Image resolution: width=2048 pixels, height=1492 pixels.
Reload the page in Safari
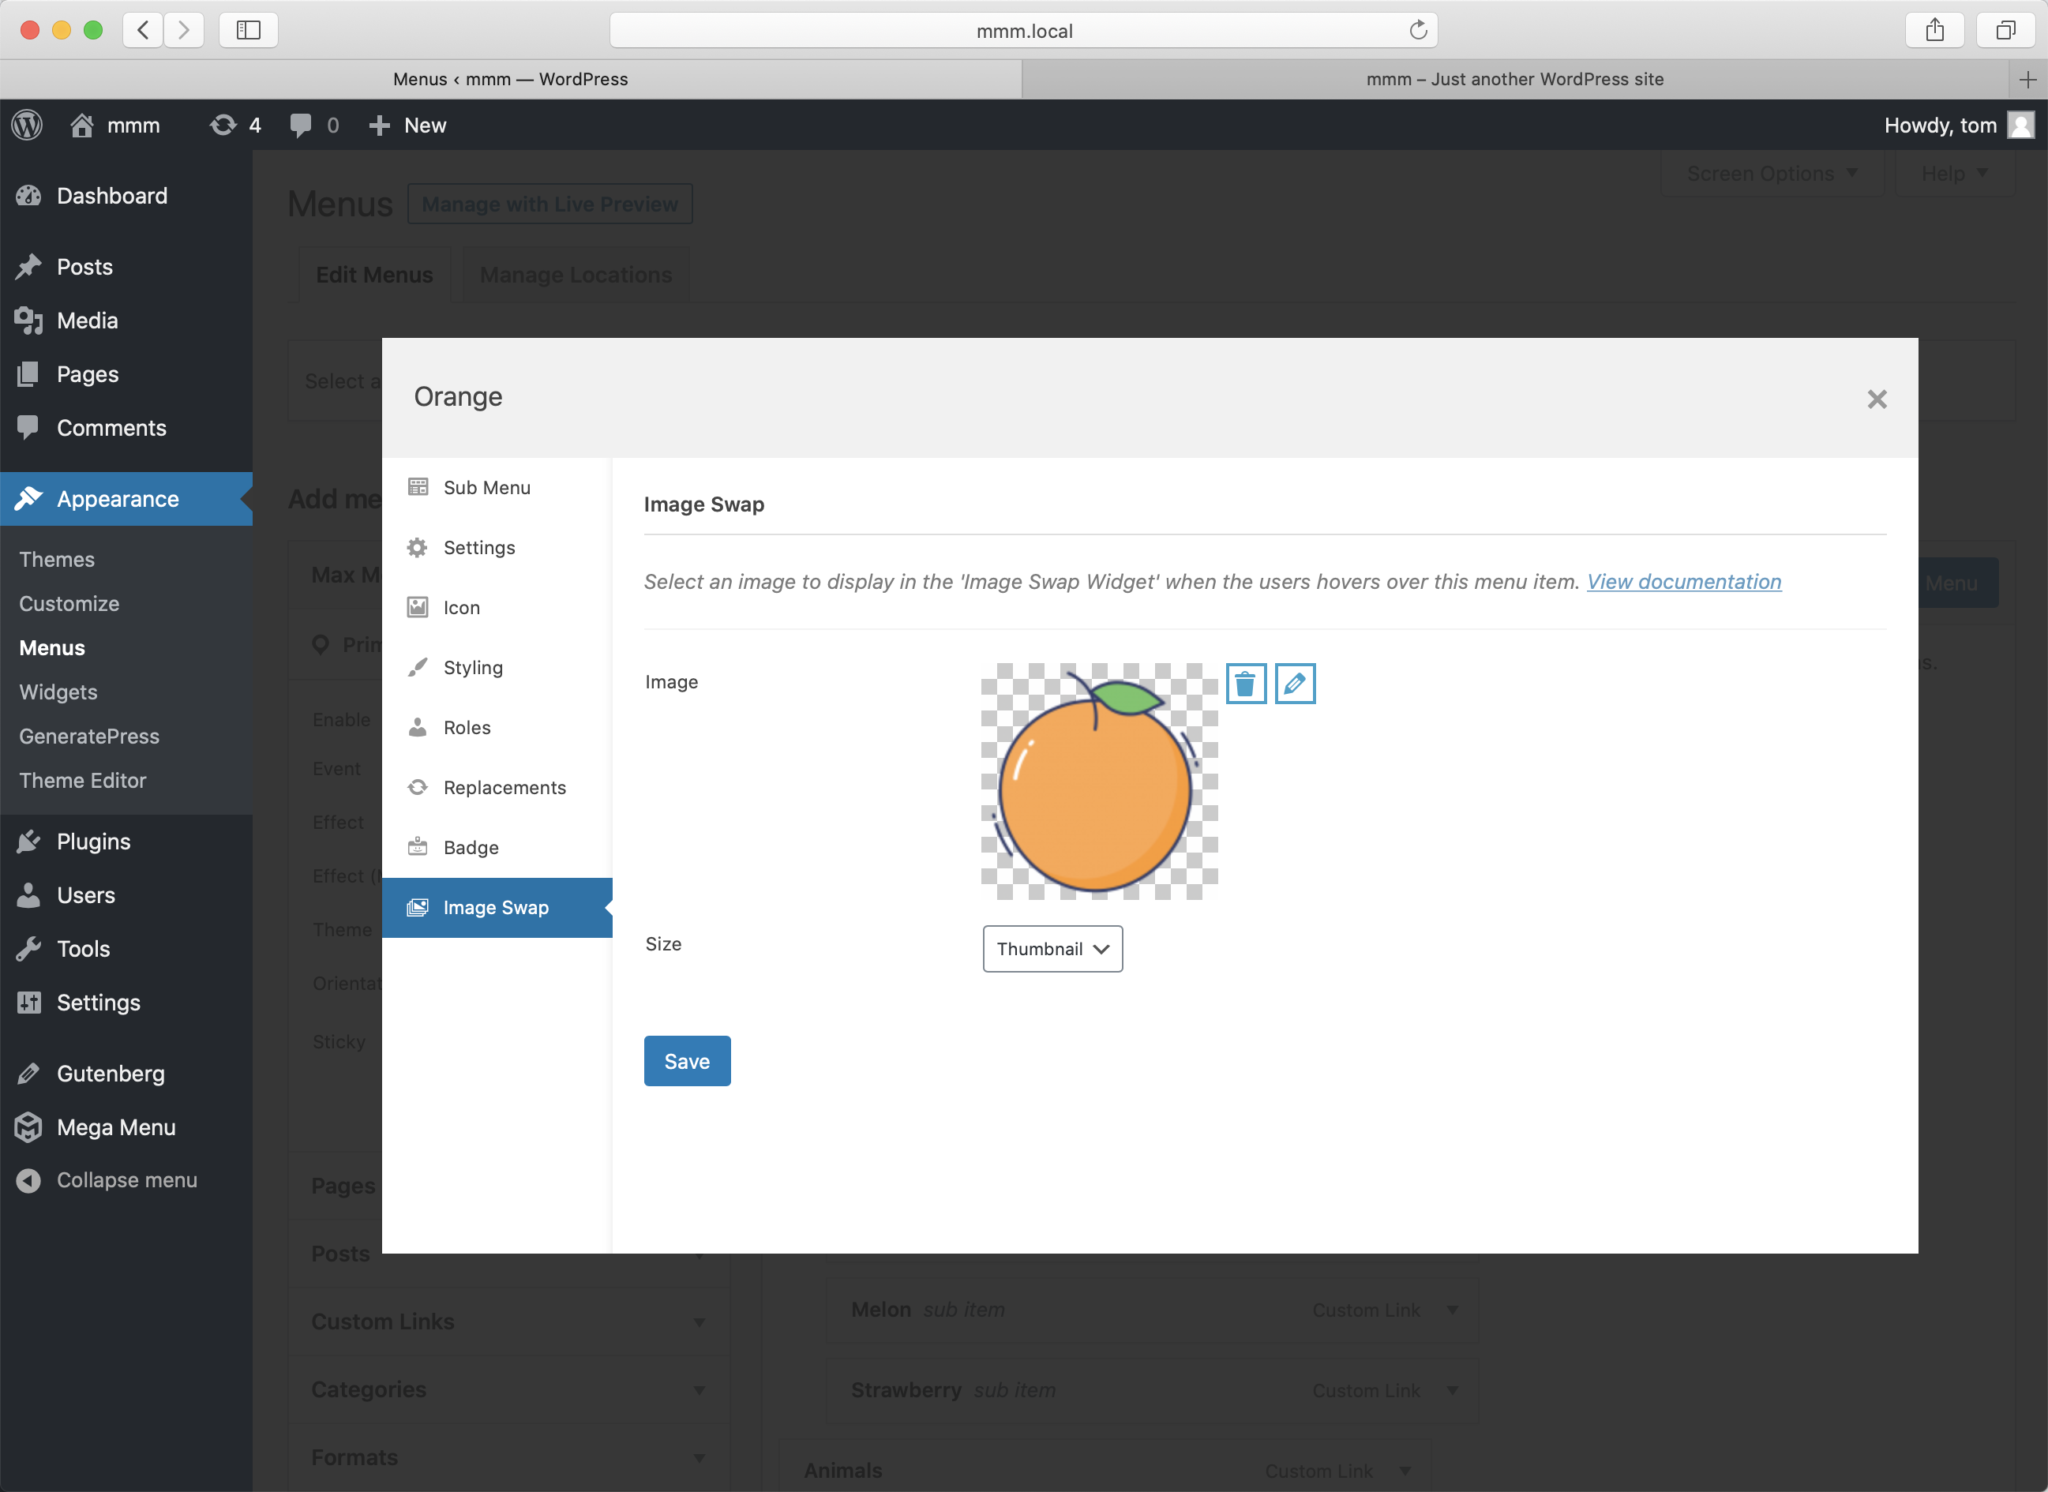click(x=1417, y=30)
